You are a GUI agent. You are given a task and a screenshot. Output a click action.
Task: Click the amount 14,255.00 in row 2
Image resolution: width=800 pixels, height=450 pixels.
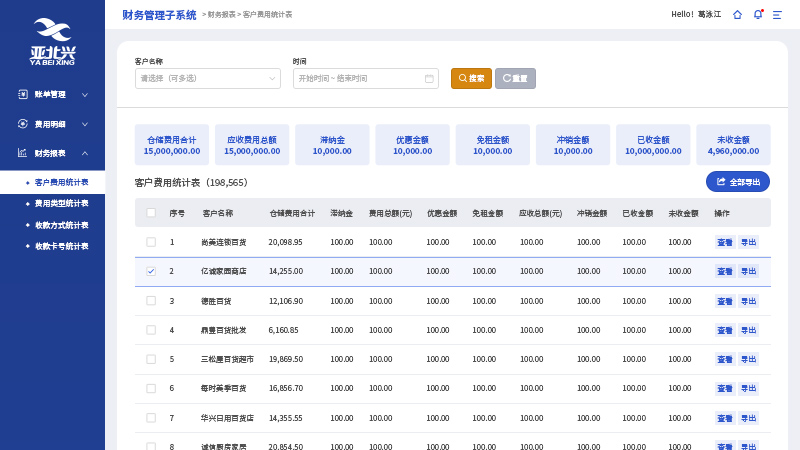tap(286, 271)
